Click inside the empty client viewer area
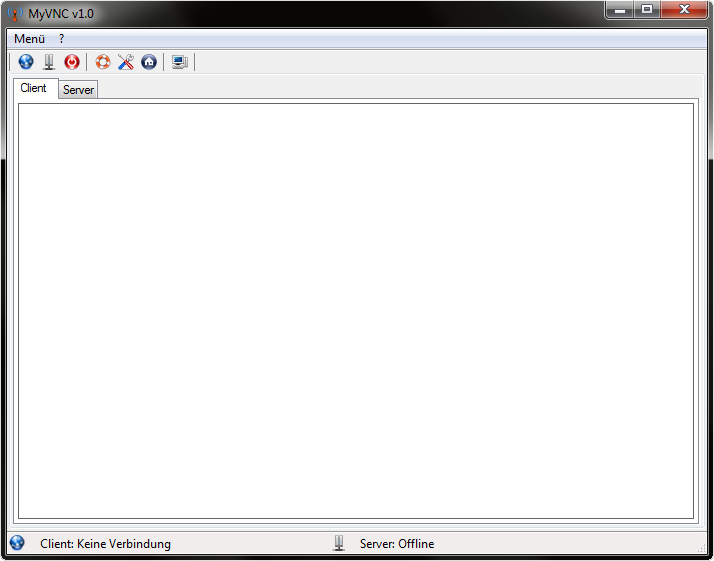714x561 pixels. [x=356, y=311]
